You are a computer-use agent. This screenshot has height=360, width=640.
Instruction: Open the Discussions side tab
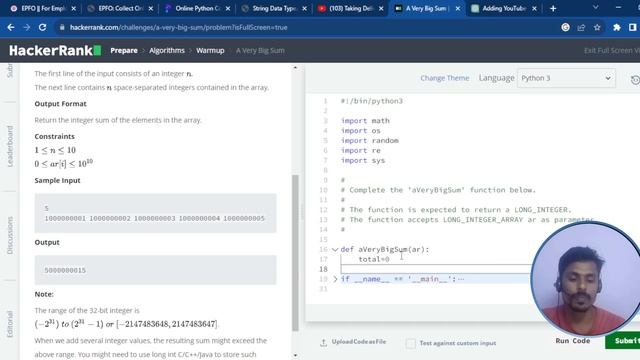(10, 236)
